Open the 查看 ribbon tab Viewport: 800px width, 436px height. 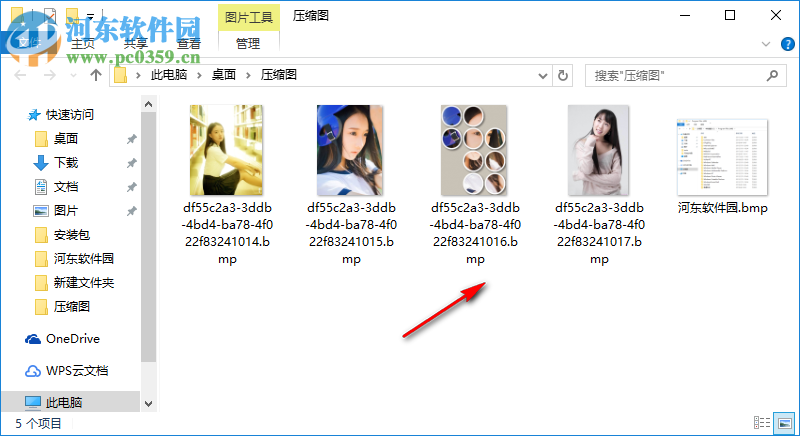pos(189,44)
